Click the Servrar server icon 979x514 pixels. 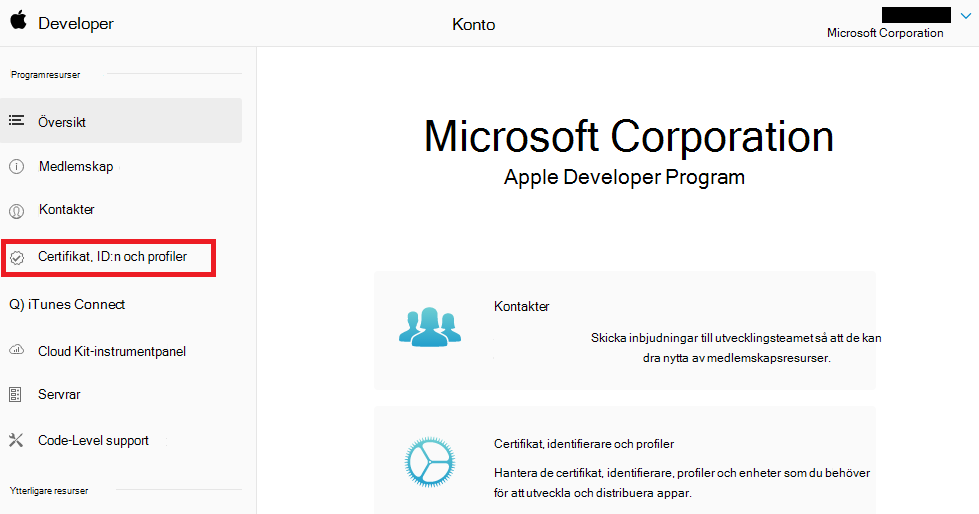pyautogui.click(x=15, y=395)
